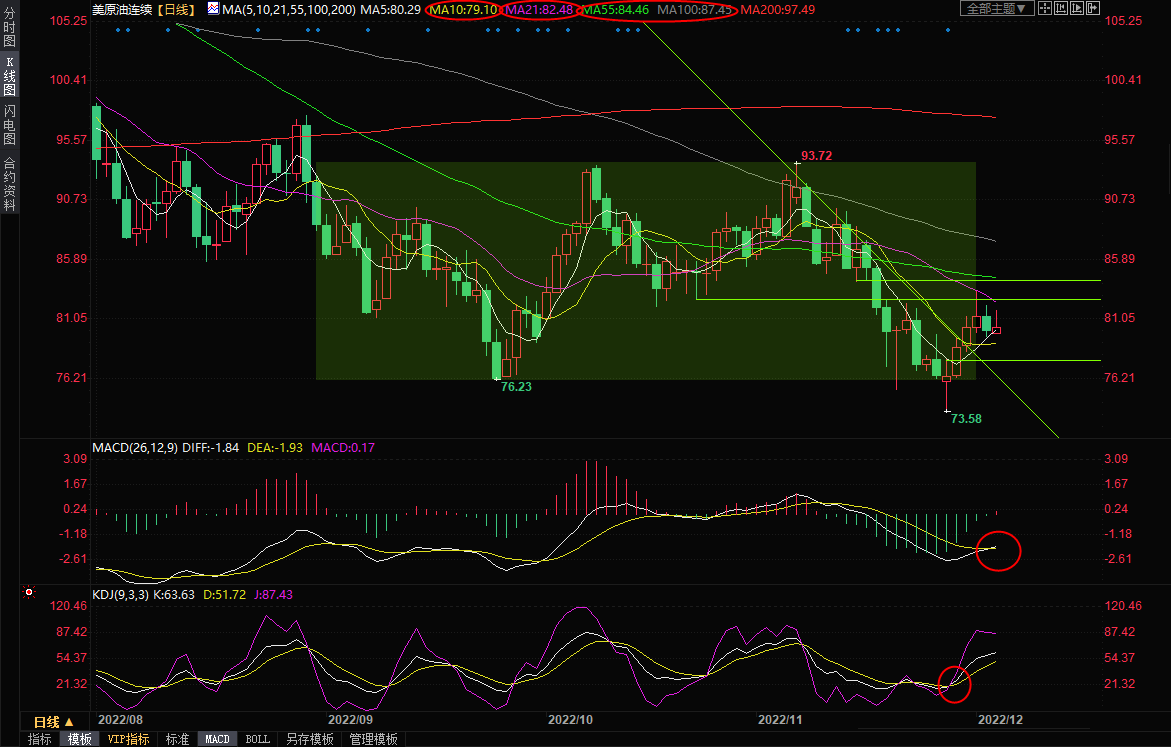The image size is (1171, 747).
Task: Click the 管理模板 button
Action: click(x=372, y=739)
